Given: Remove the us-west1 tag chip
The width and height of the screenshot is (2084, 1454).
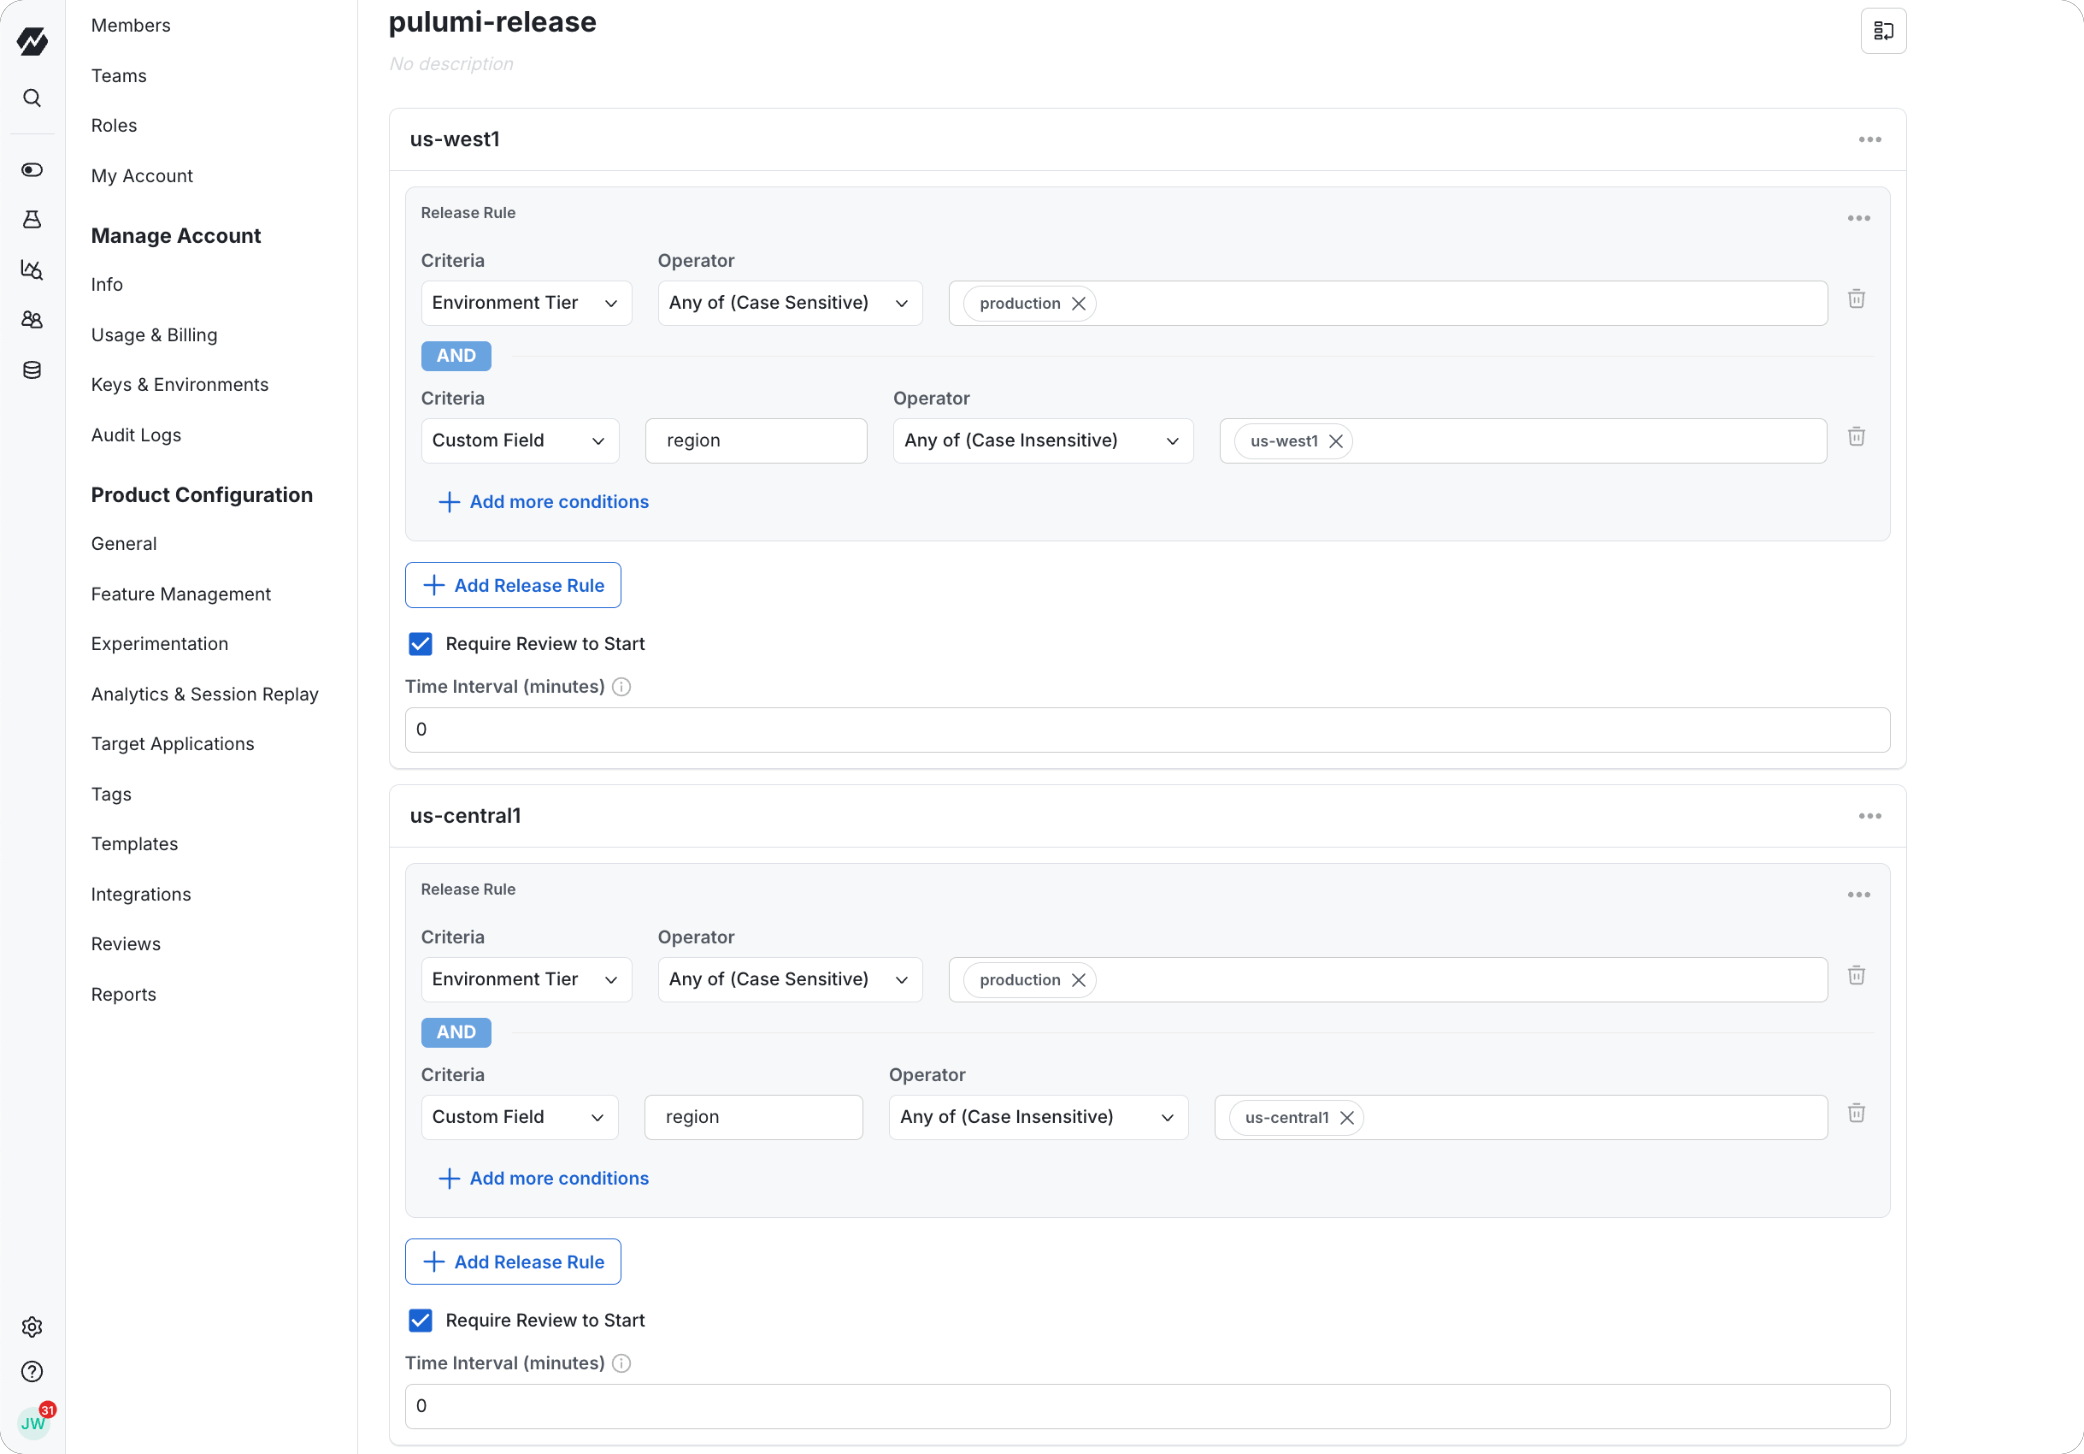Looking at the screenshot, I should (1336, 441).
